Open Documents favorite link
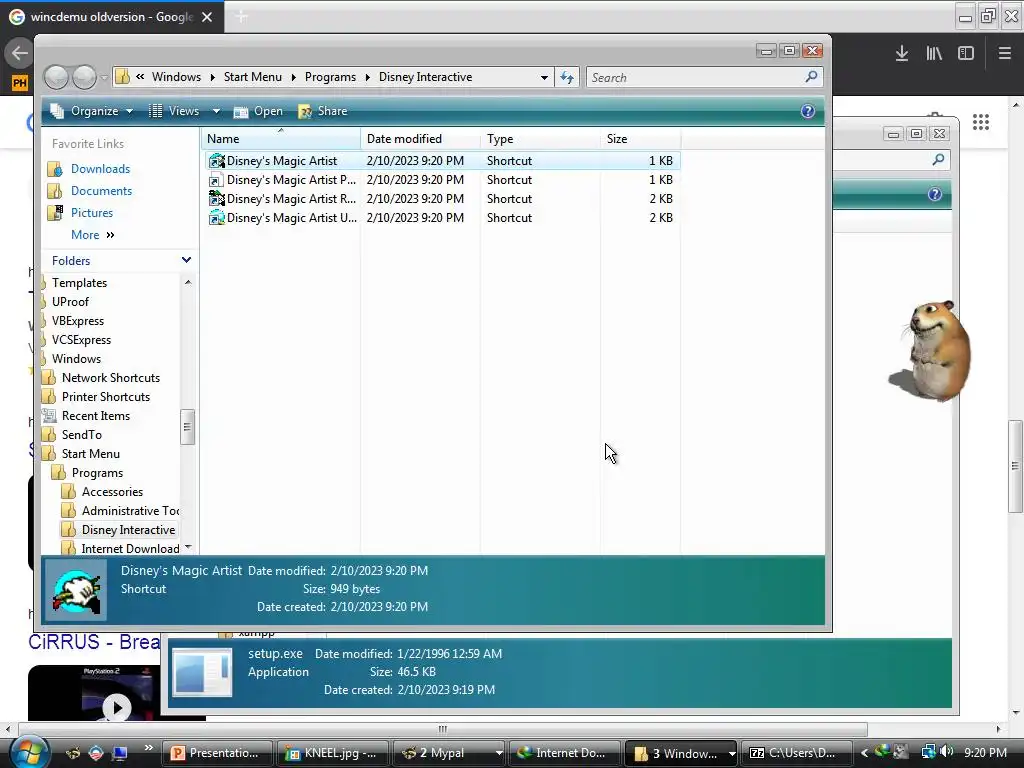 [101, 191]
